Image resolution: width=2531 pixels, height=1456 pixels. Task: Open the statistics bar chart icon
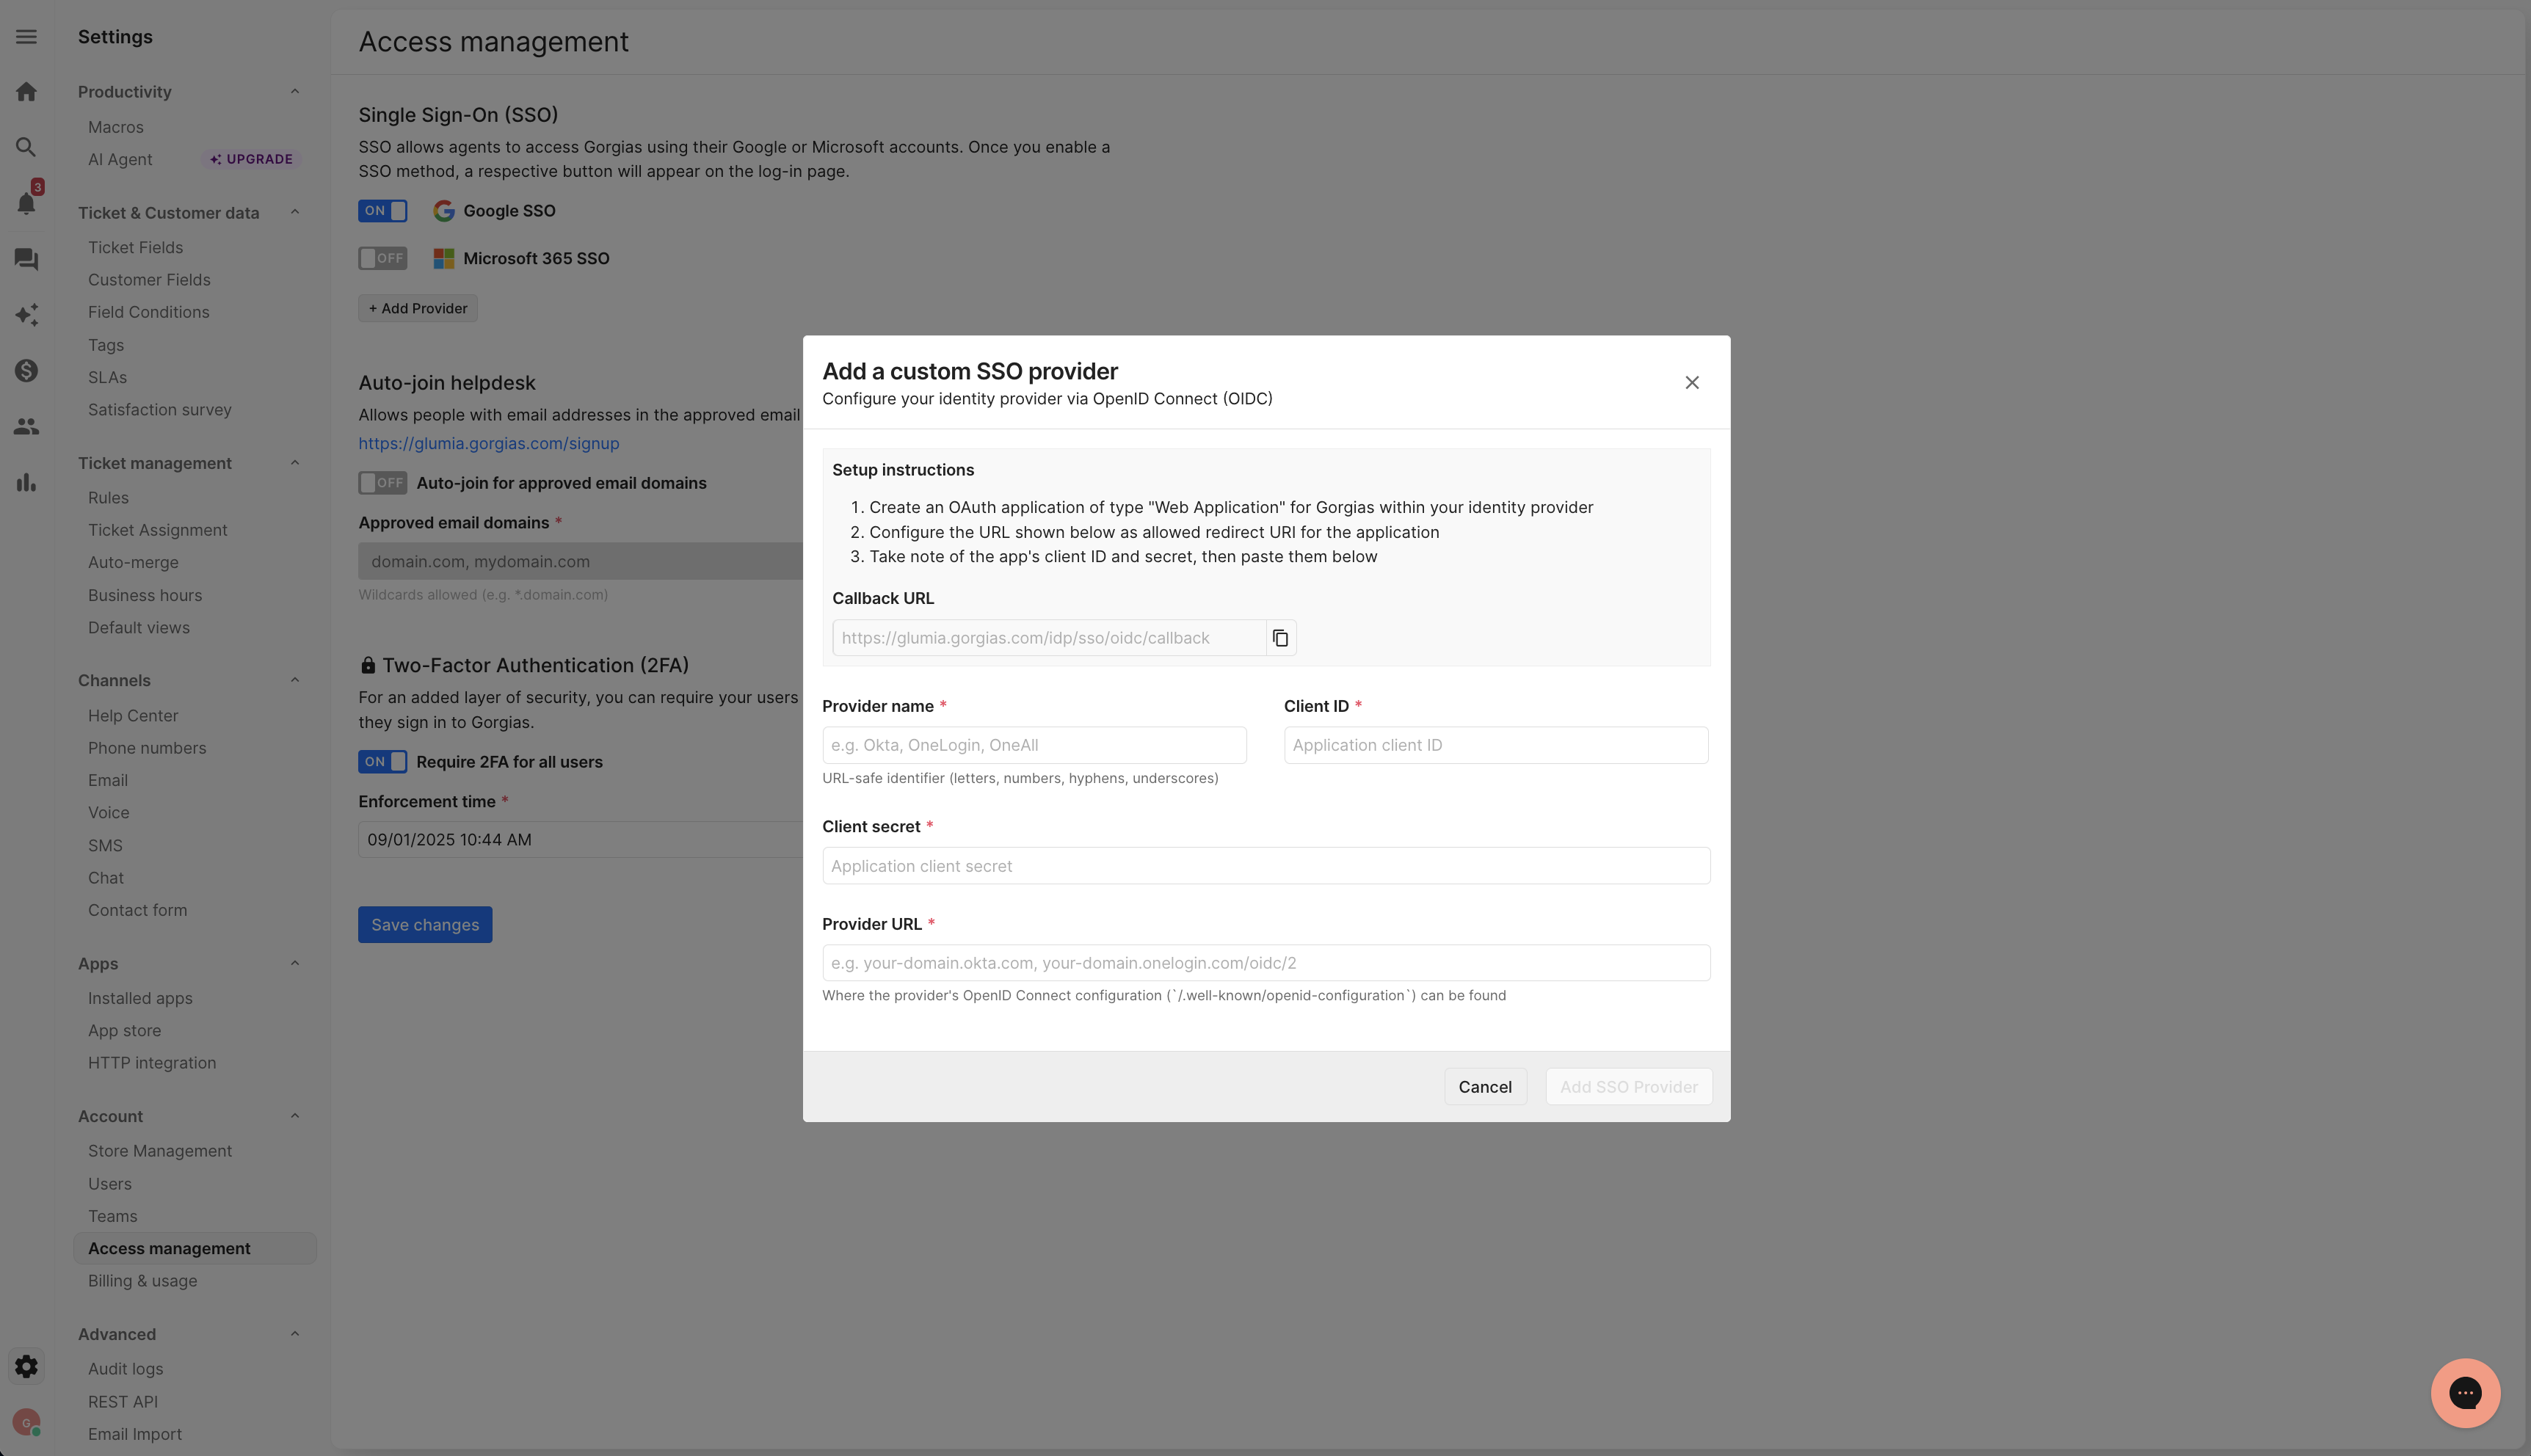pos(27,483)
